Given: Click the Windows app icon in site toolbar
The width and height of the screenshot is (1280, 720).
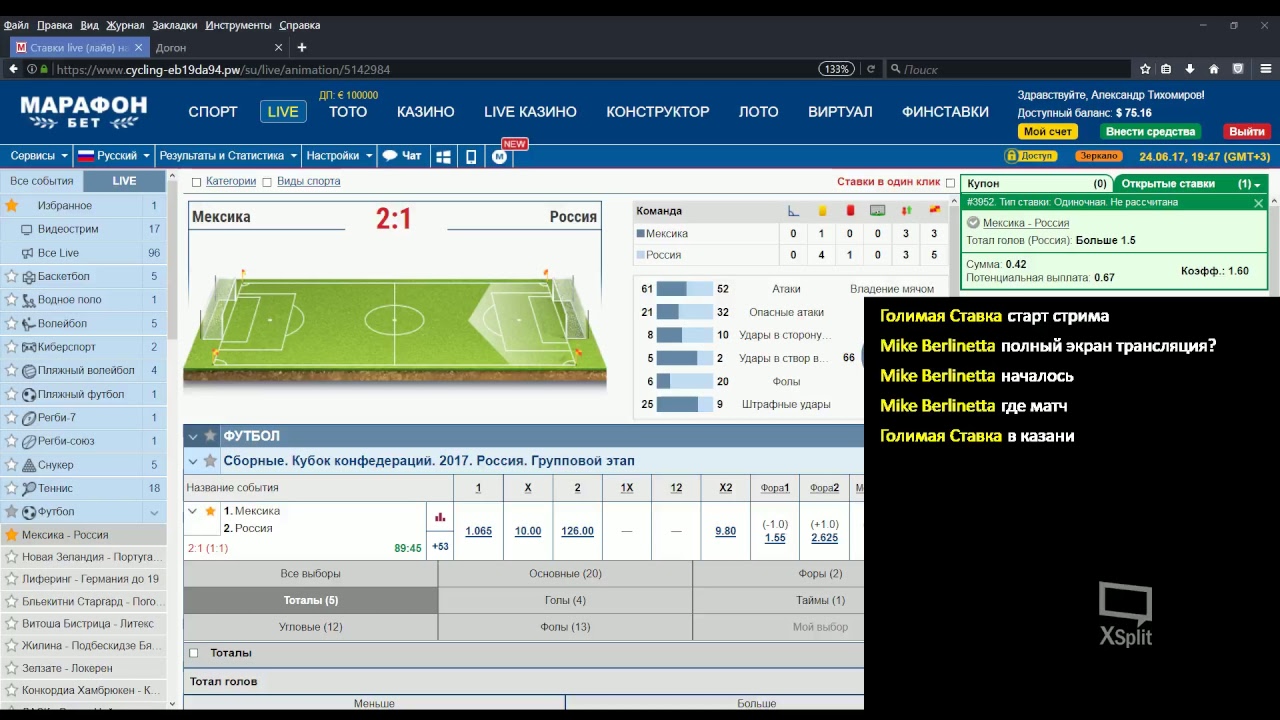Looking at the screenshot, I should click(x=443, y=156).
